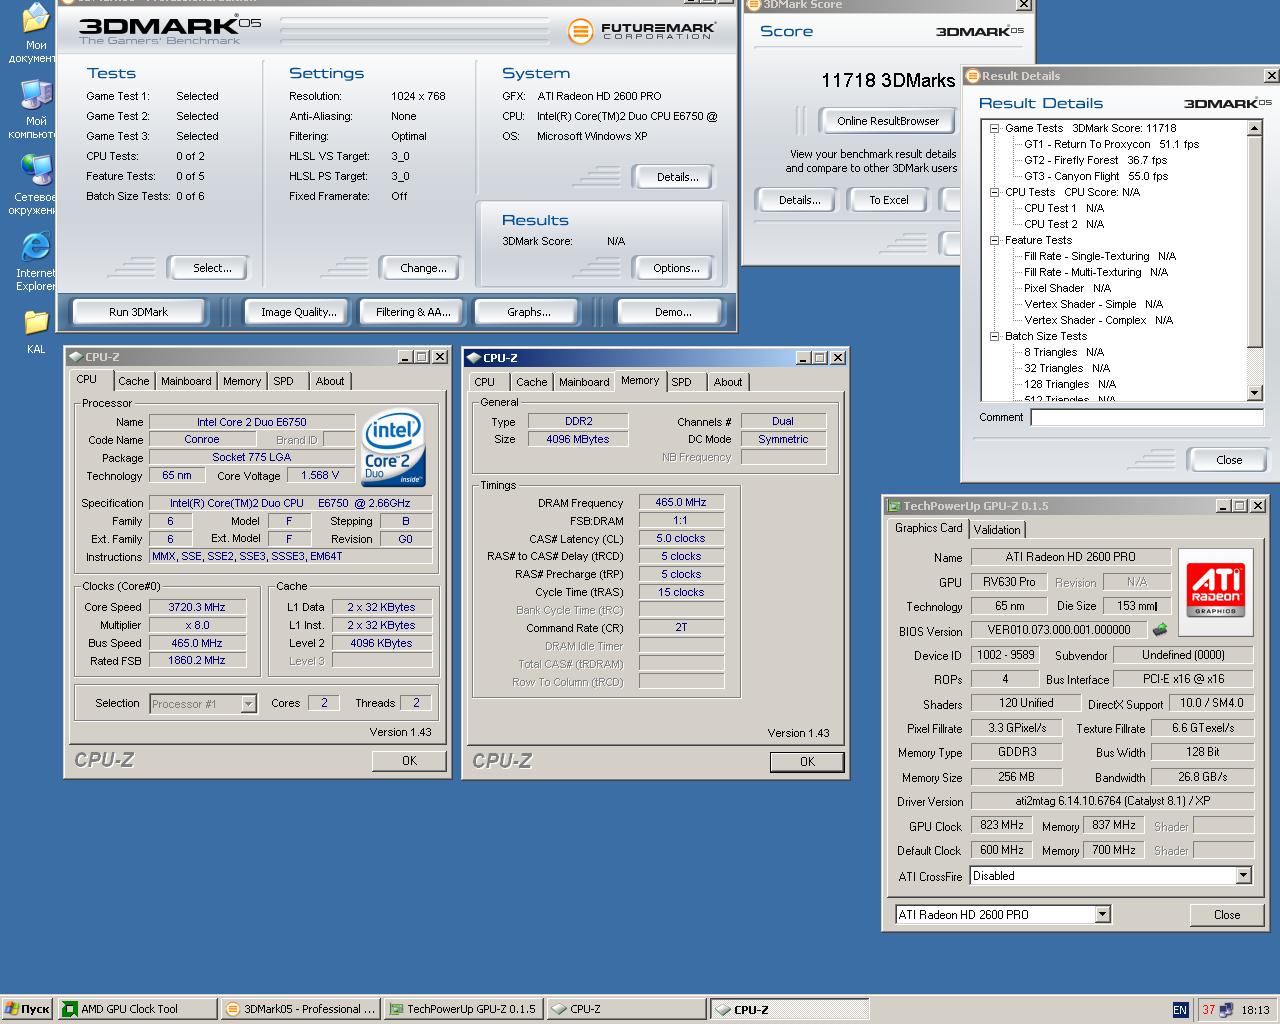The height and width of the screenshot is (1024, 1280).
Task: Click Demo button in 3DMark
Action: 673,312
